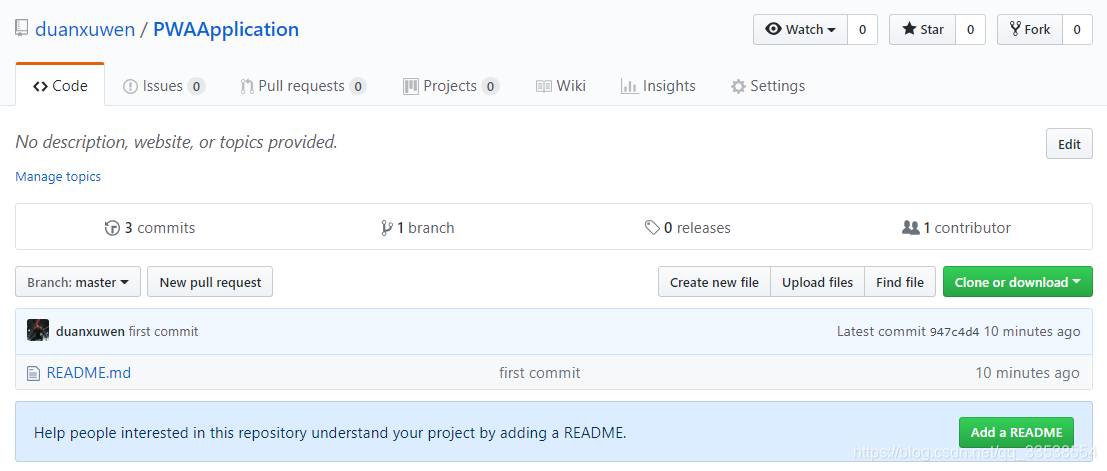Click the duanxuwen avatar thumbnail

pos(38,330)
